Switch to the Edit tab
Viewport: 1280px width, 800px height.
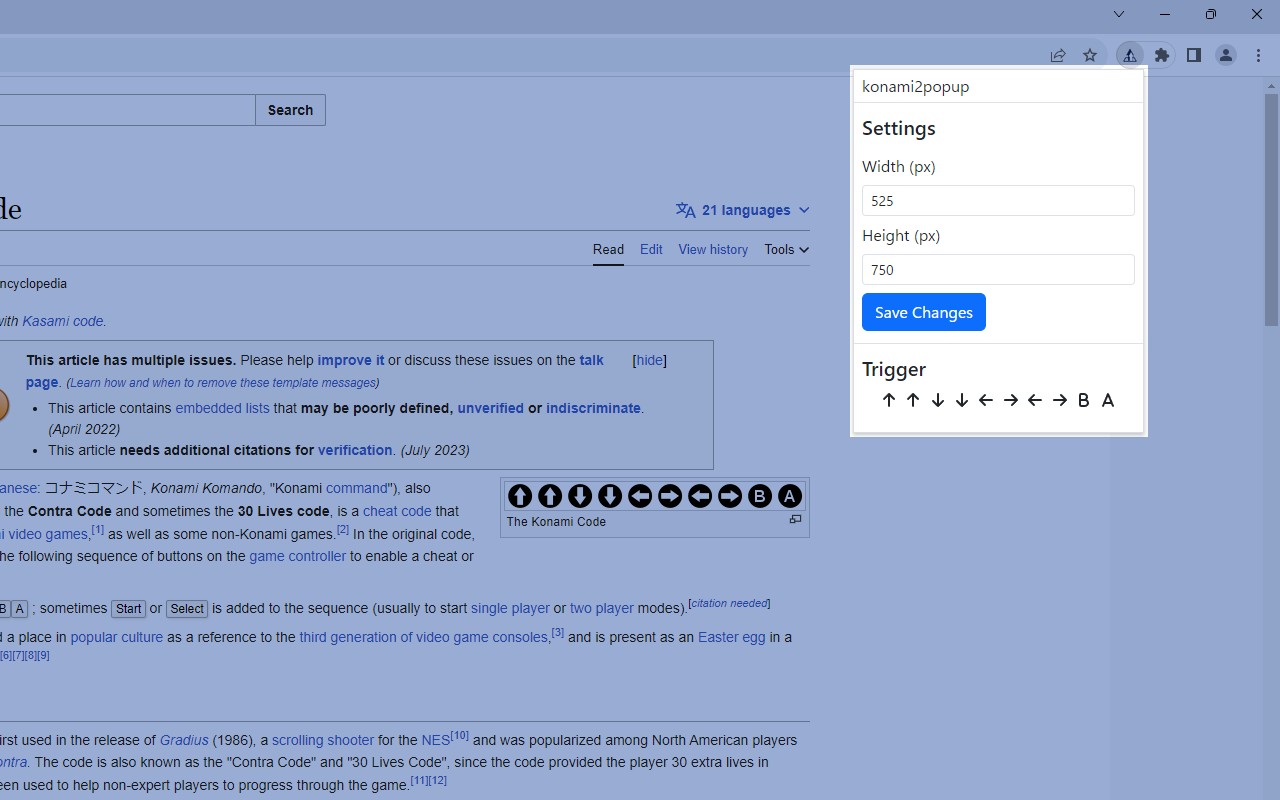point(651,249)
